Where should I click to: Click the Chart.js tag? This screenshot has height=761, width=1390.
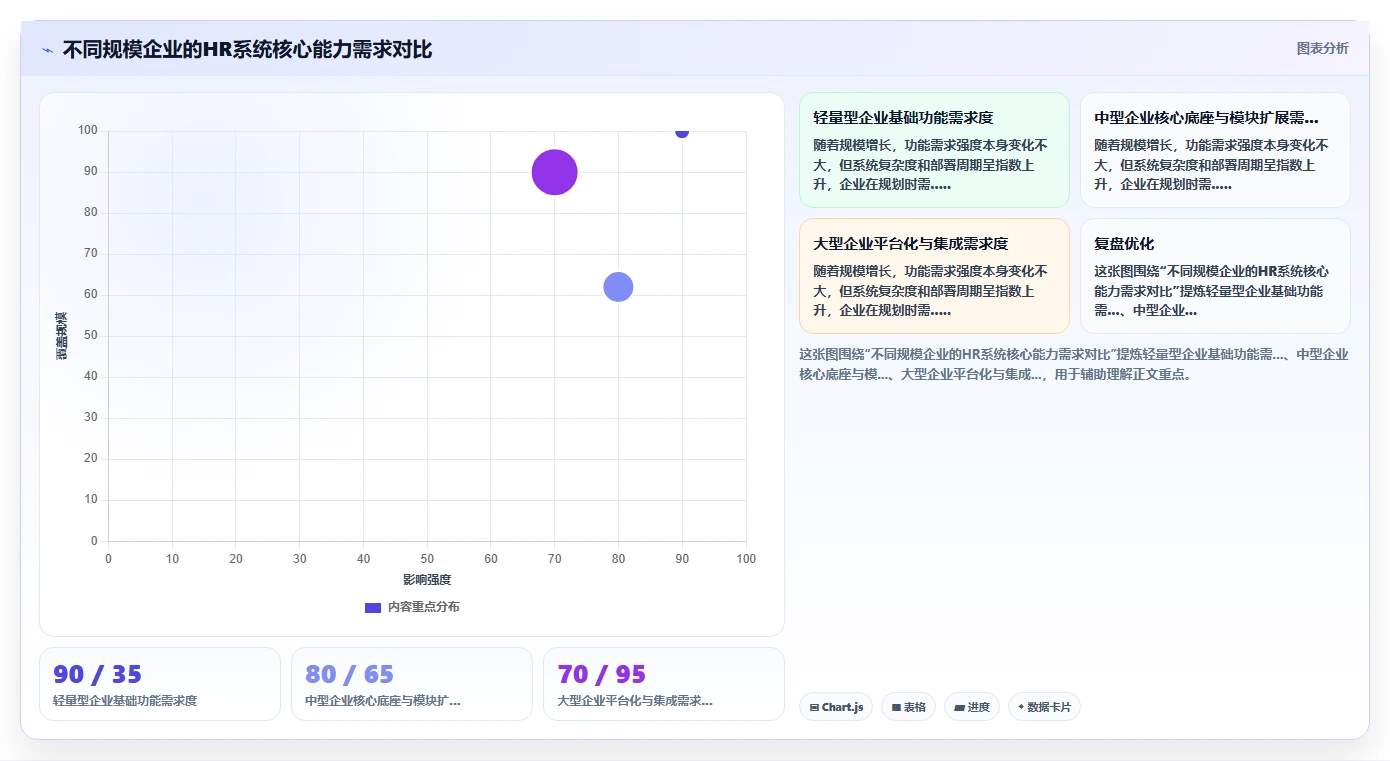(x=836, y=707)
